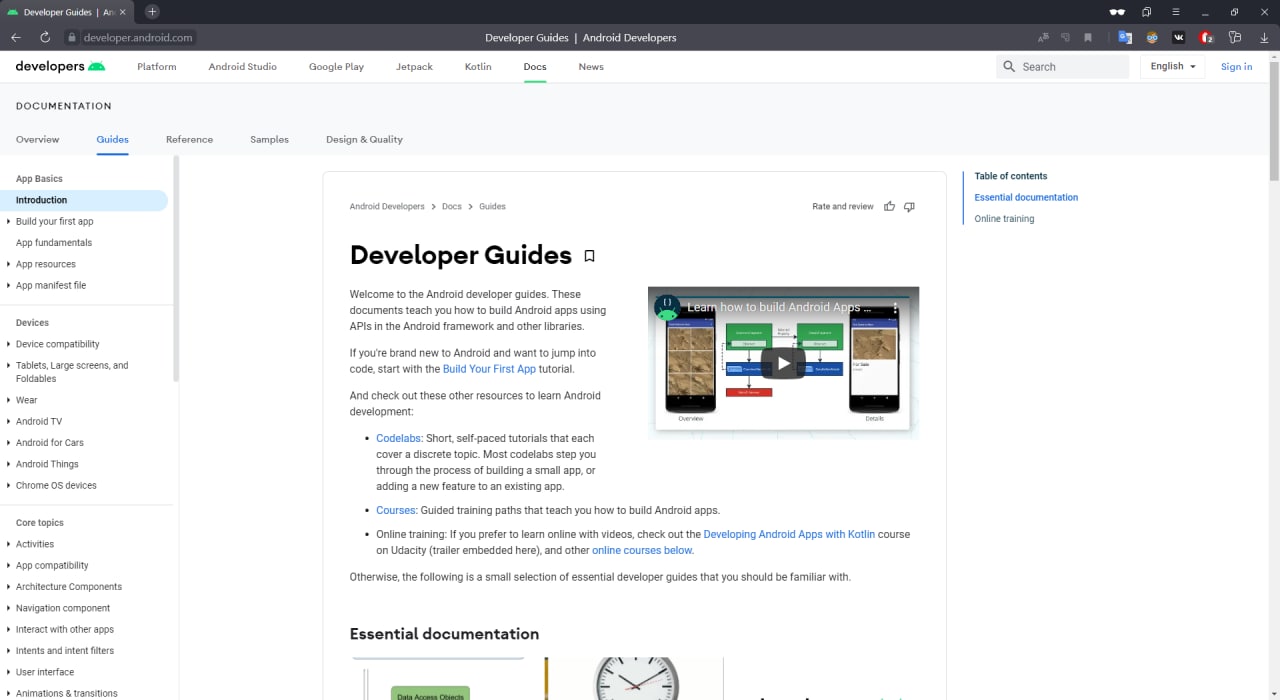
Task: Open the Platform top navigation item
Action: click(x=157, y=67)
